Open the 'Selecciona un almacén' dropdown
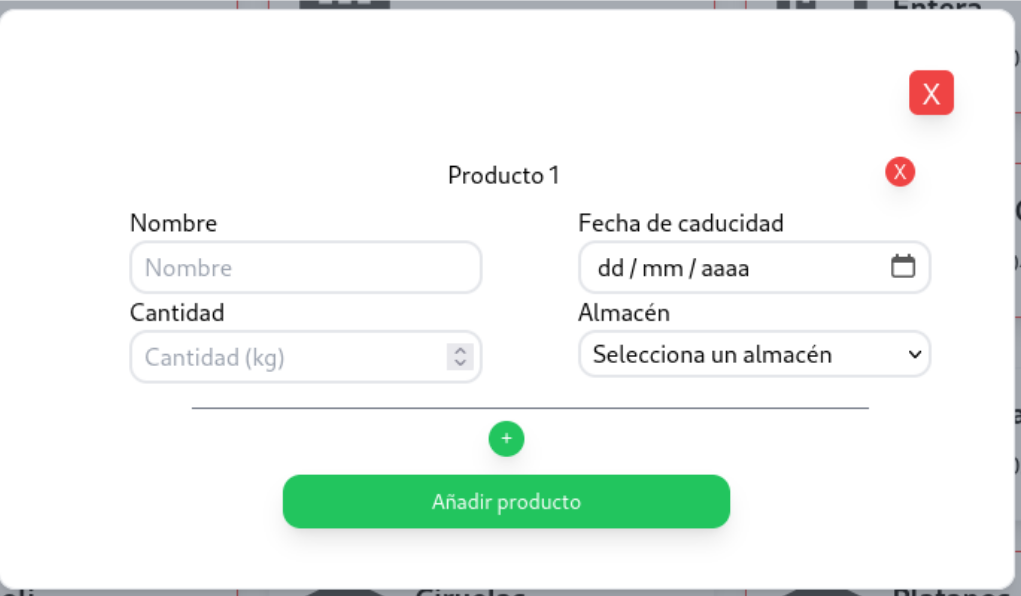Screen dimensions: 1021x596 tap(740, 354)
